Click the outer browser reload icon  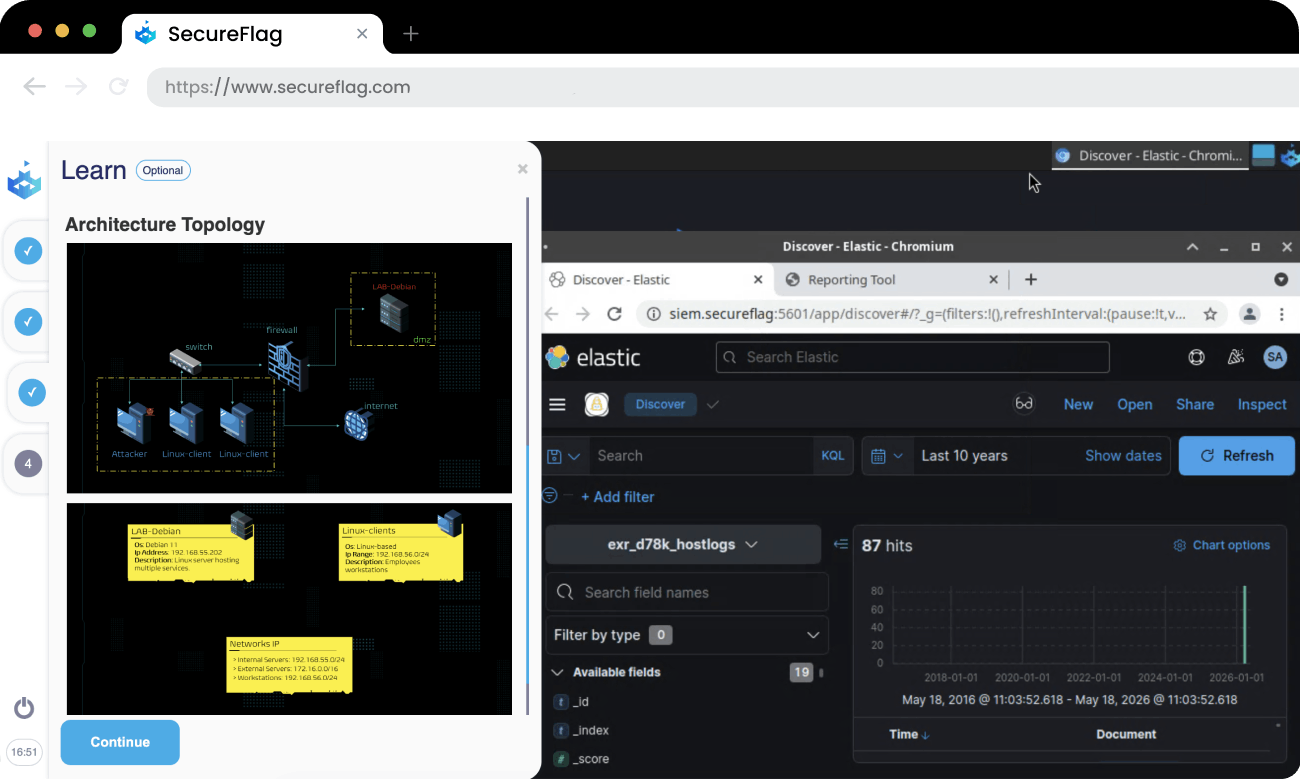point(118,87)
